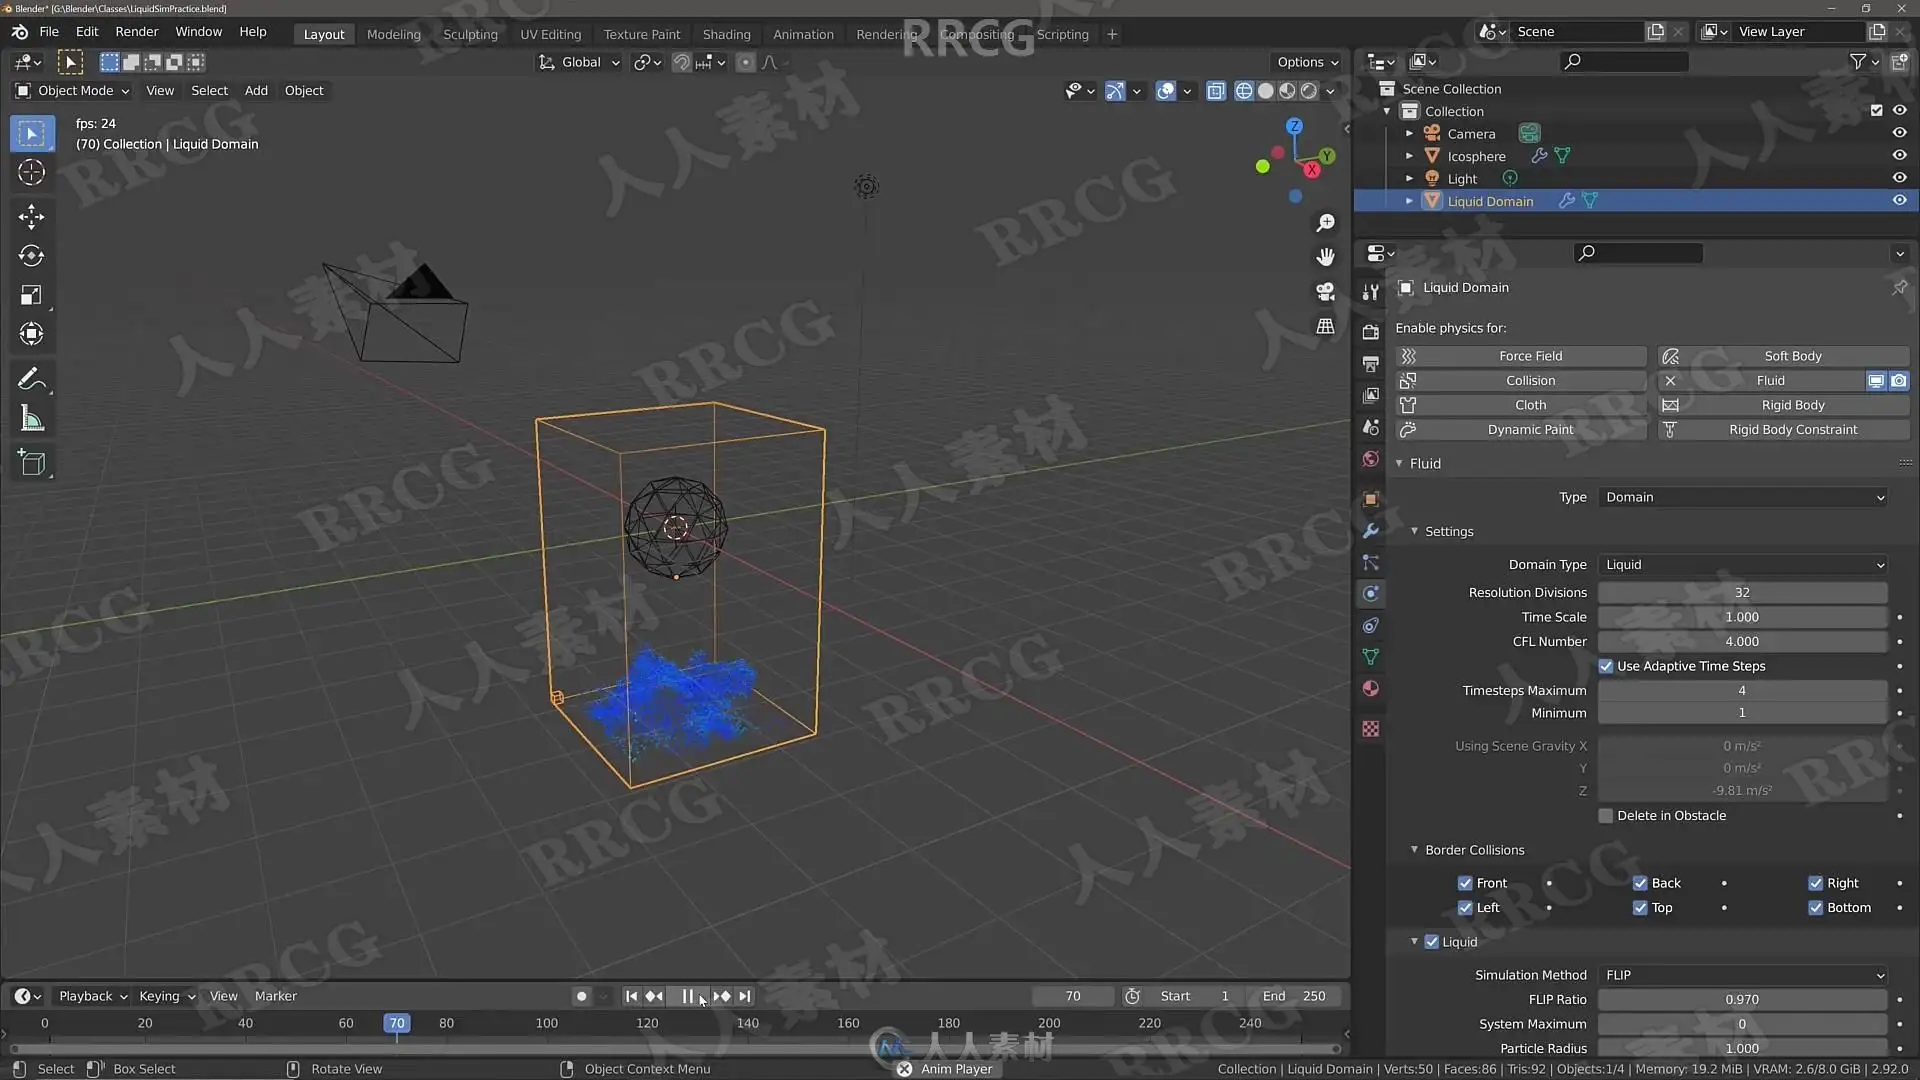Expand Liquid Domain in the outliner
Viewport: 1920px width, 1080px height.
tap(1409, 201)
